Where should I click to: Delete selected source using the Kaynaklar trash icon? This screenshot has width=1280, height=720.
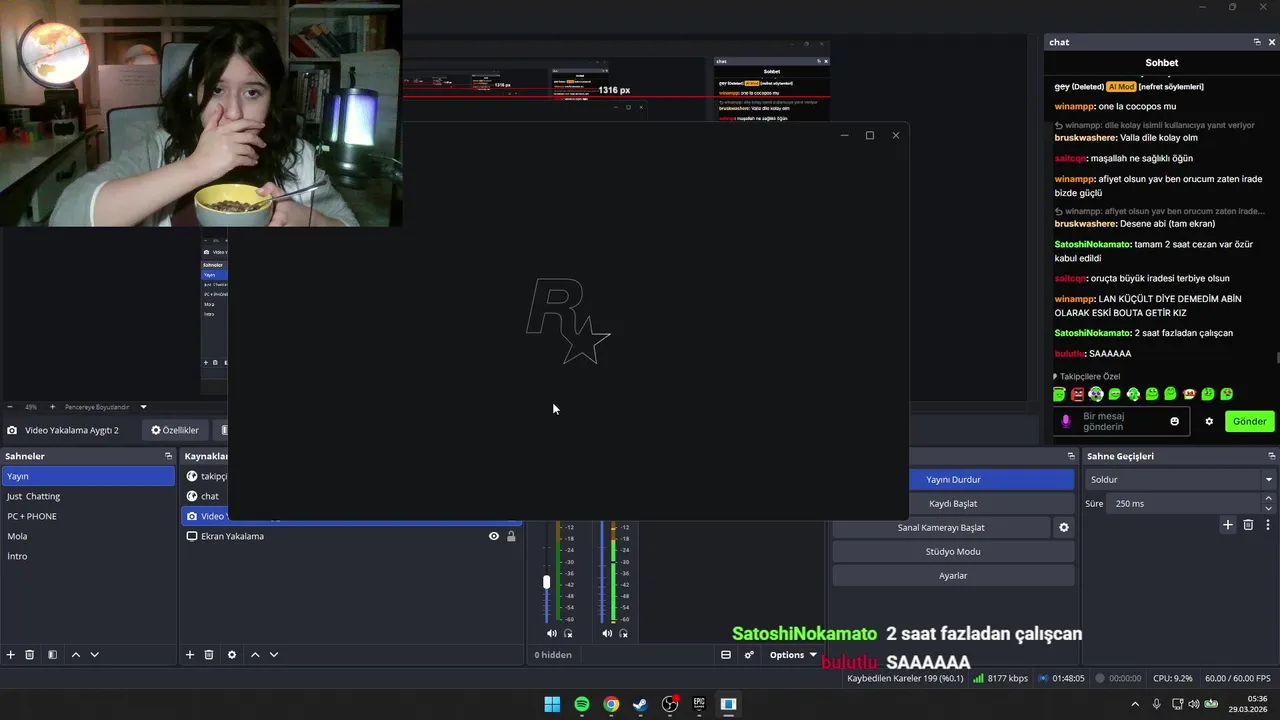[209, 655]
